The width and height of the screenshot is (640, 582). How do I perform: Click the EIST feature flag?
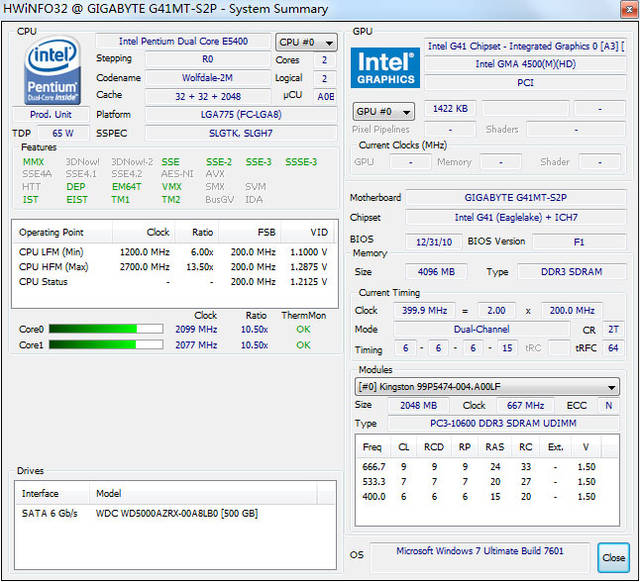pyautogui.click(x=77, y=200)
